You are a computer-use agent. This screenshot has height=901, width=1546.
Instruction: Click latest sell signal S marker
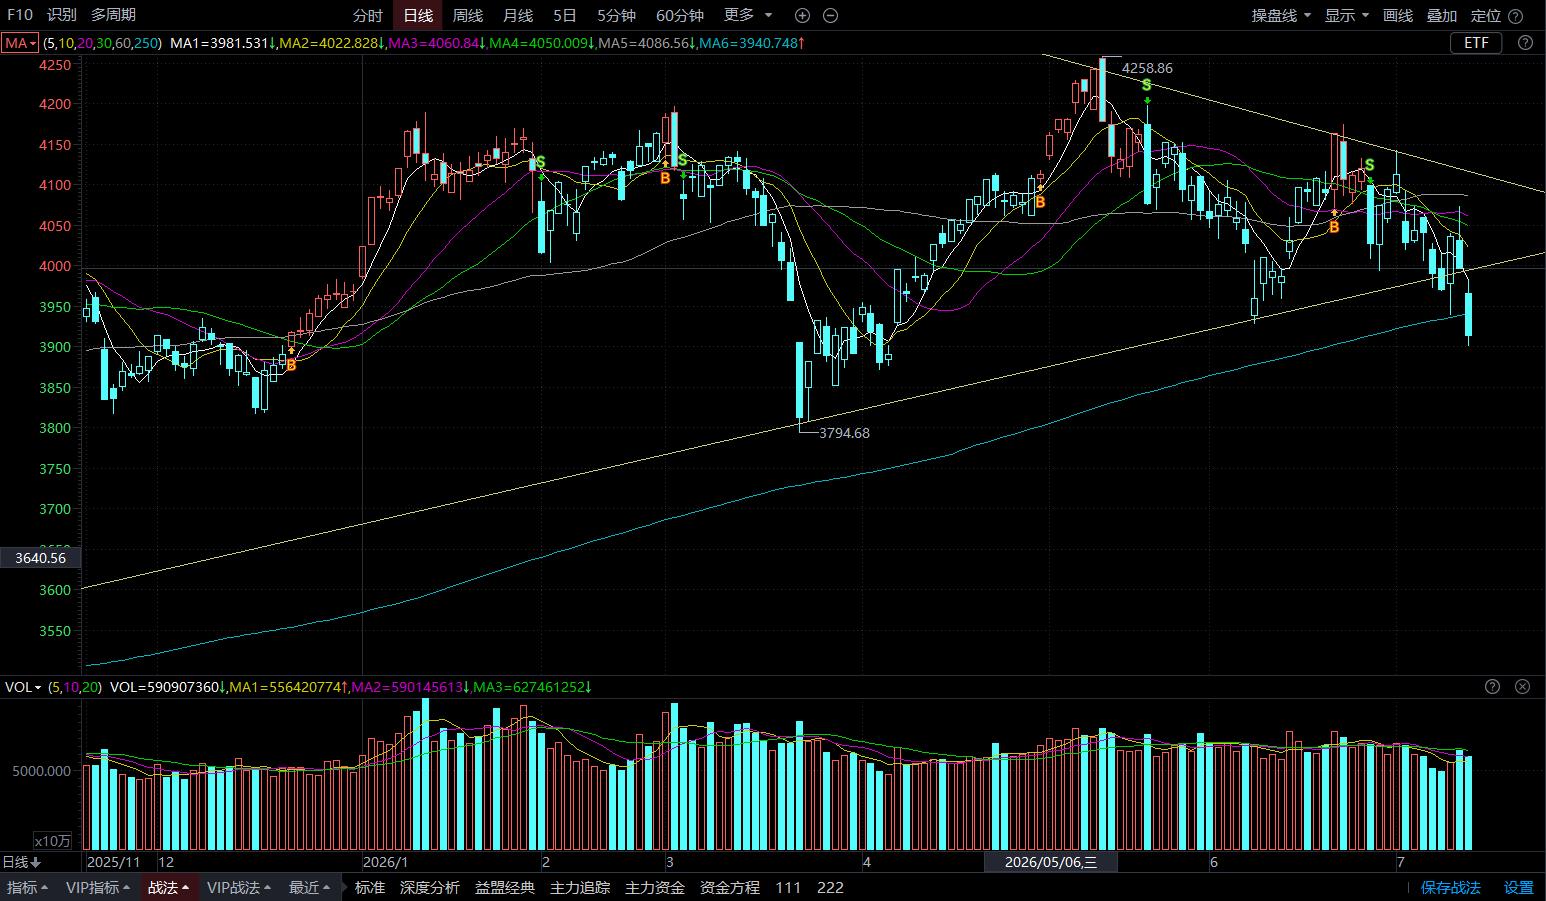pos(1369,165)
